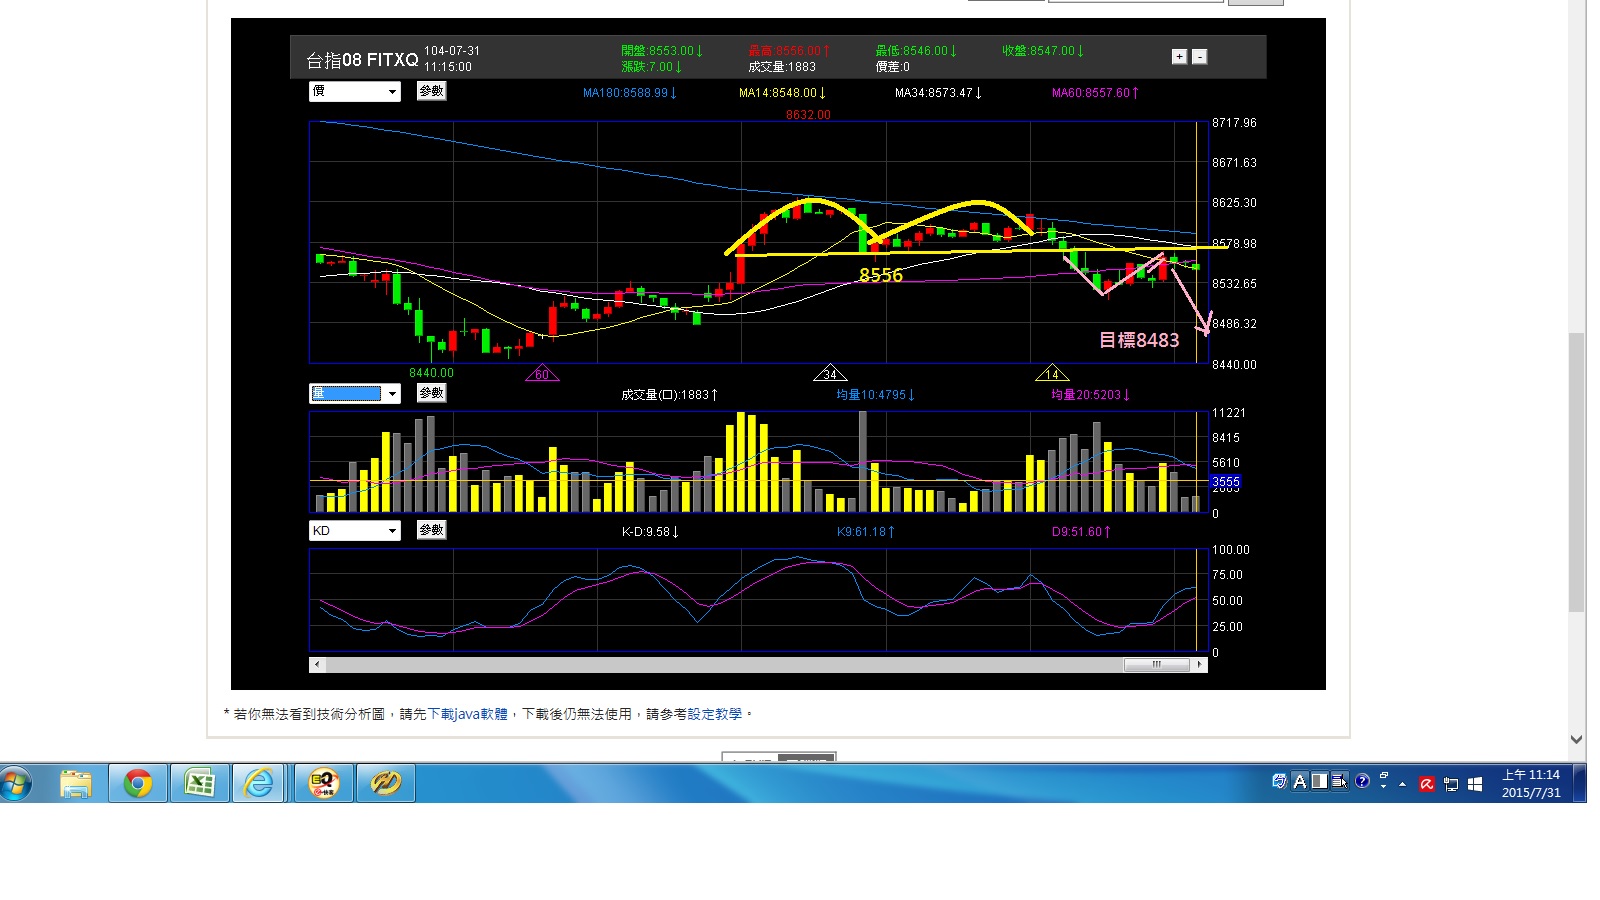This screenshot has width=1600, height=900.
Task: Click the chart scrollbar left arrow
Action: tap(317, 664)
